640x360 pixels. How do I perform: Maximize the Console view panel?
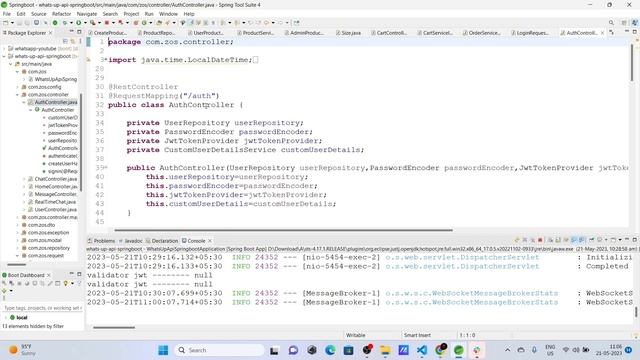pos(634,240)
